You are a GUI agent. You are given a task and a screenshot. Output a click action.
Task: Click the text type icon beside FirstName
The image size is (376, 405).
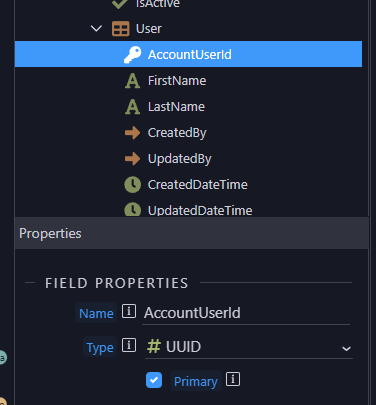click(132, 81)
